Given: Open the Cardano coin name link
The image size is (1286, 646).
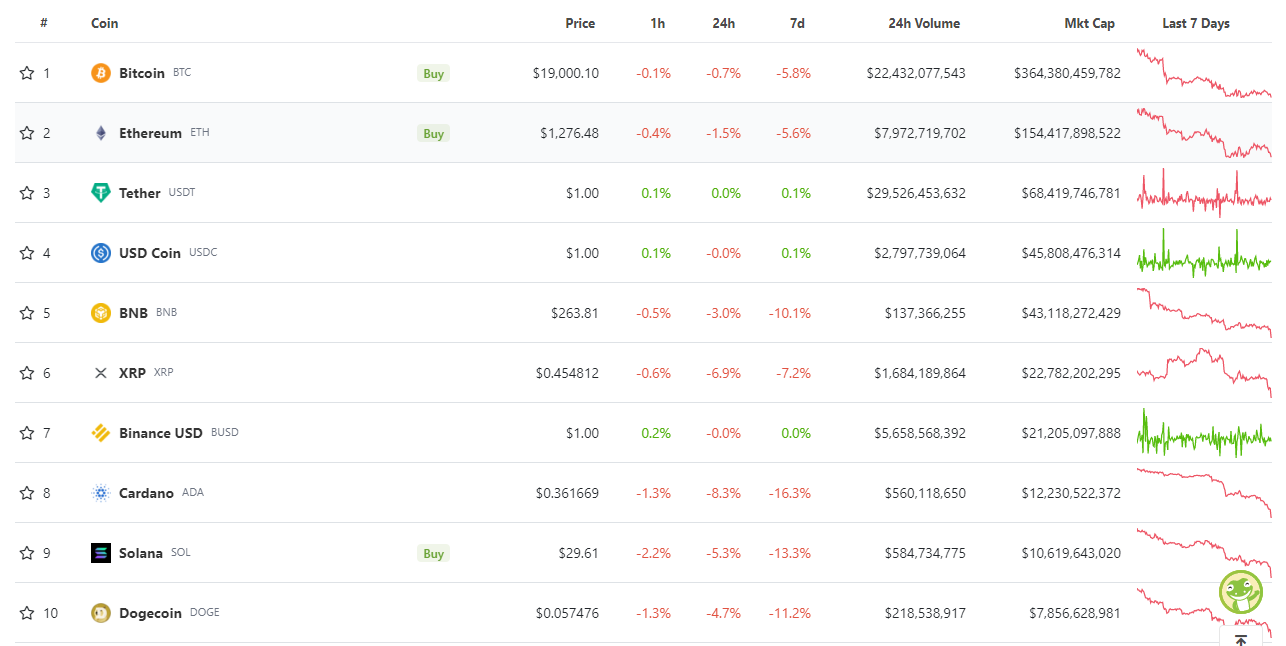Looking at the screenshot, I should coord(146,493).
